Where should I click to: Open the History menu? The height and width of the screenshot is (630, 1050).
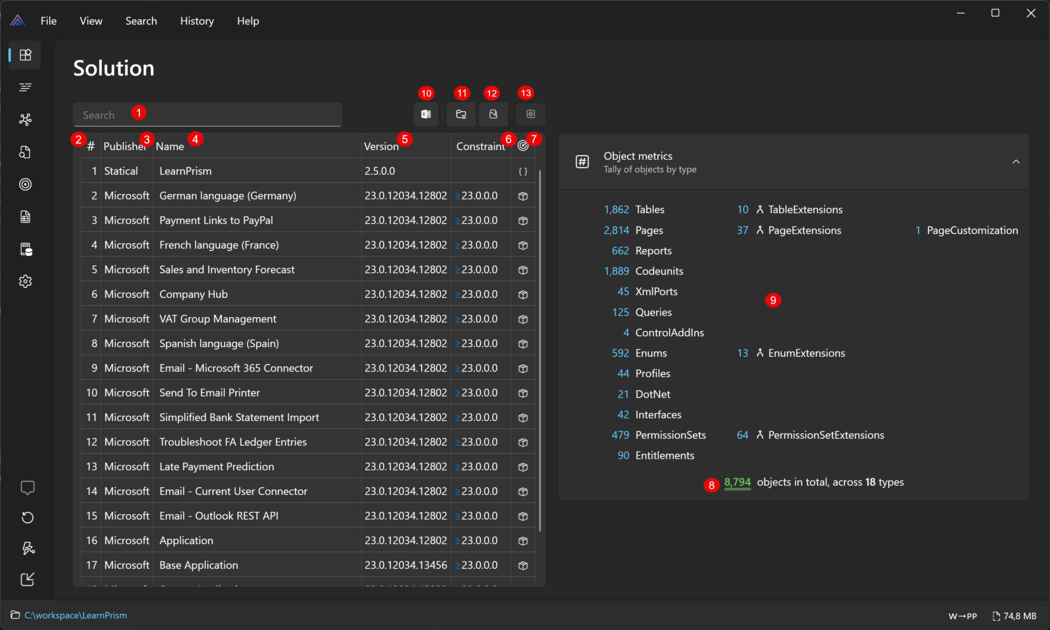197,21
